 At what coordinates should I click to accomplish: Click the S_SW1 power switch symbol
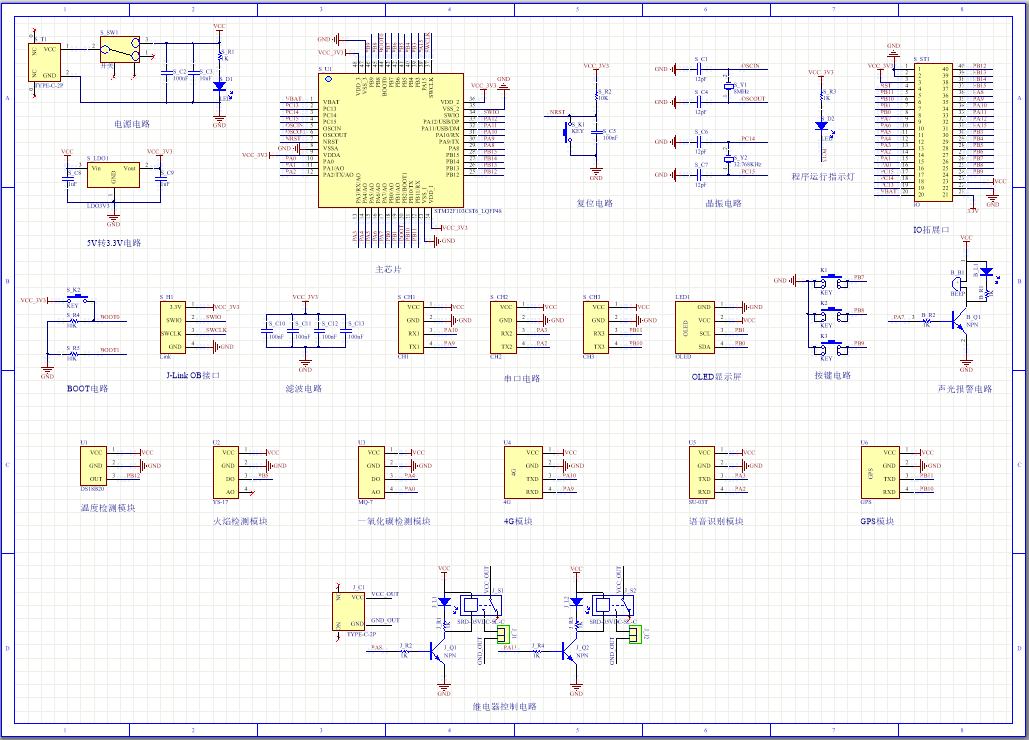pyautogui.click(x=119, y=49)
